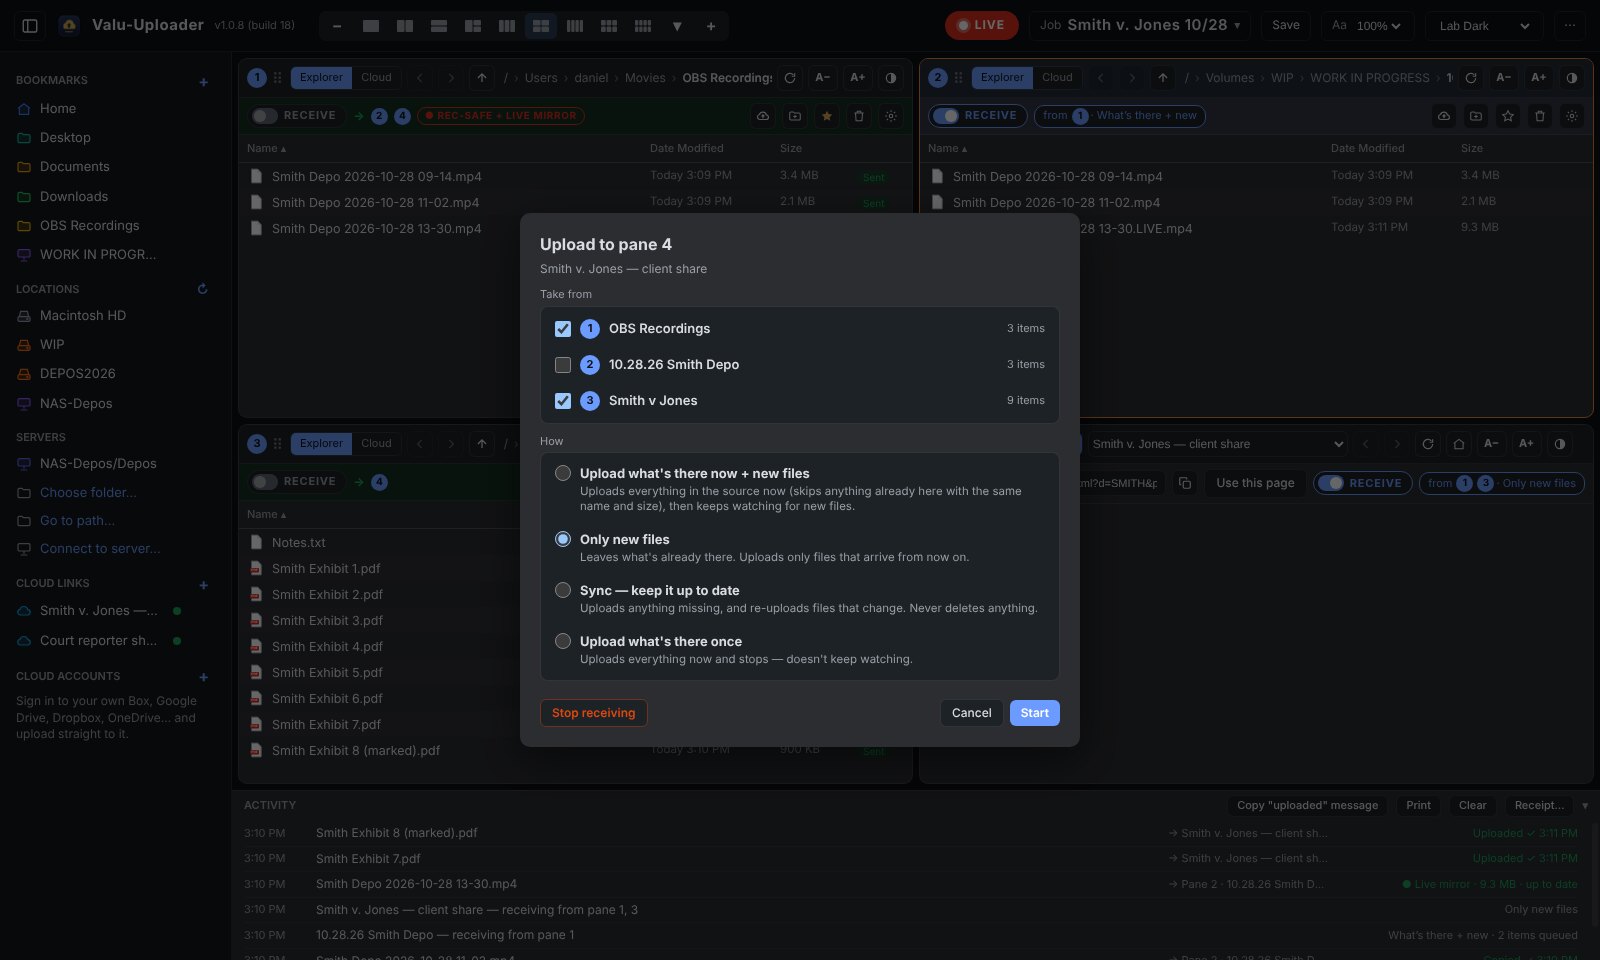Toggle the sidebar panel icon
1600x960 pixels.
(x=30, y=26)
